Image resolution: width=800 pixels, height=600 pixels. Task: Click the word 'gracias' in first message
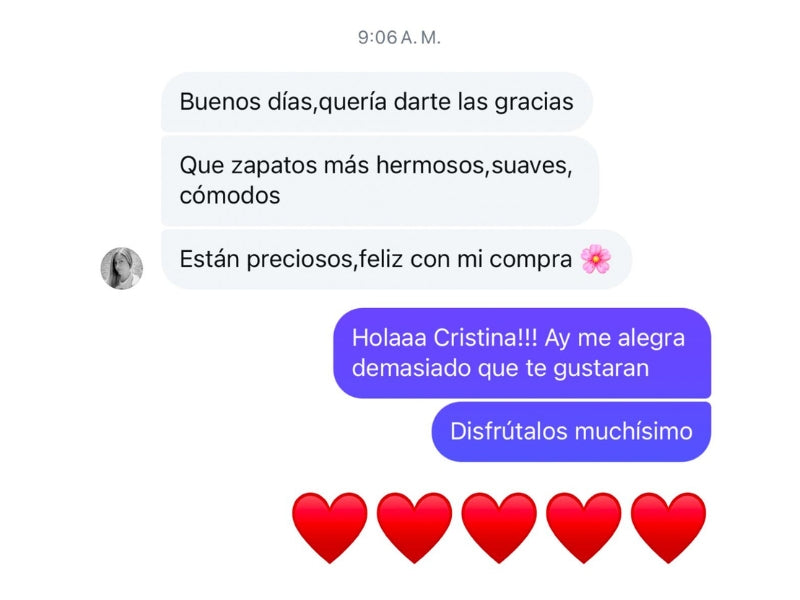point(534,102)
